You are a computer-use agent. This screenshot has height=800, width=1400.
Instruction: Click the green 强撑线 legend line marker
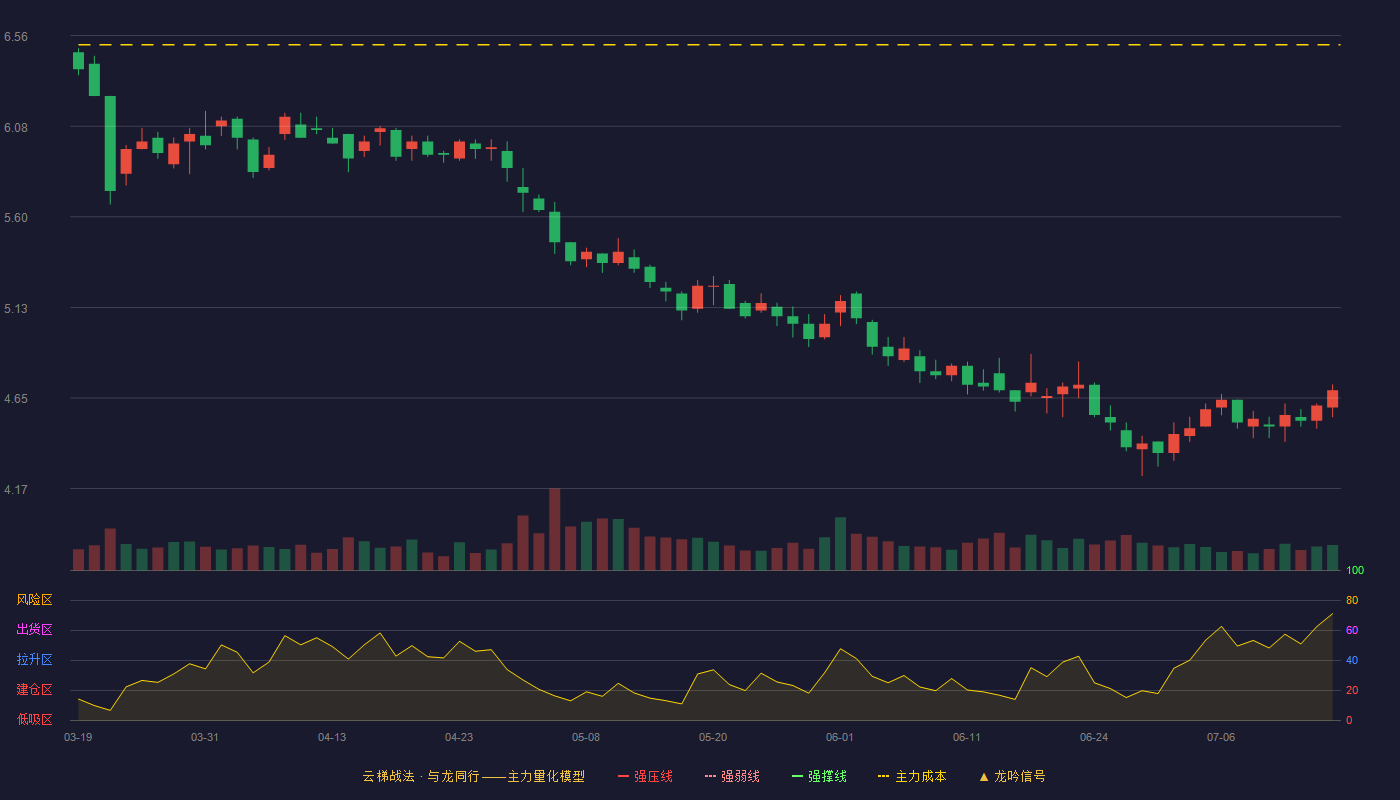tap(797, 776)
